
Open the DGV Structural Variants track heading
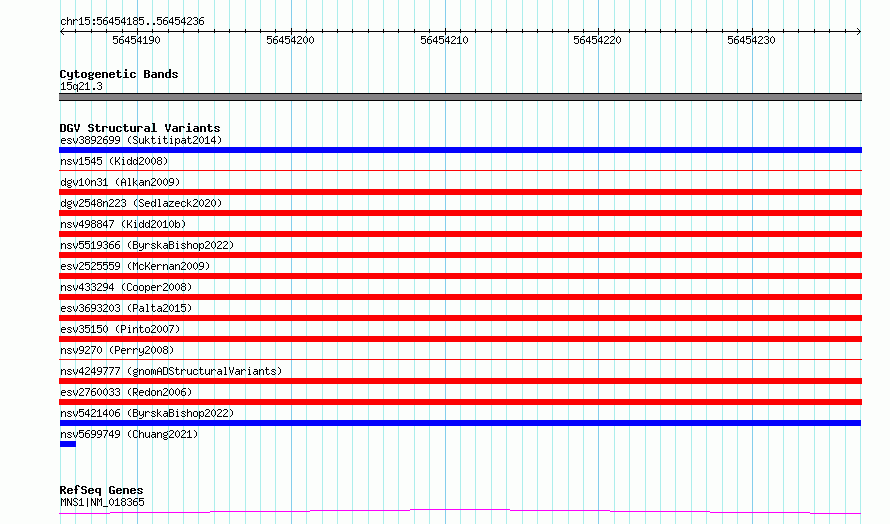[x=140, y=128]
